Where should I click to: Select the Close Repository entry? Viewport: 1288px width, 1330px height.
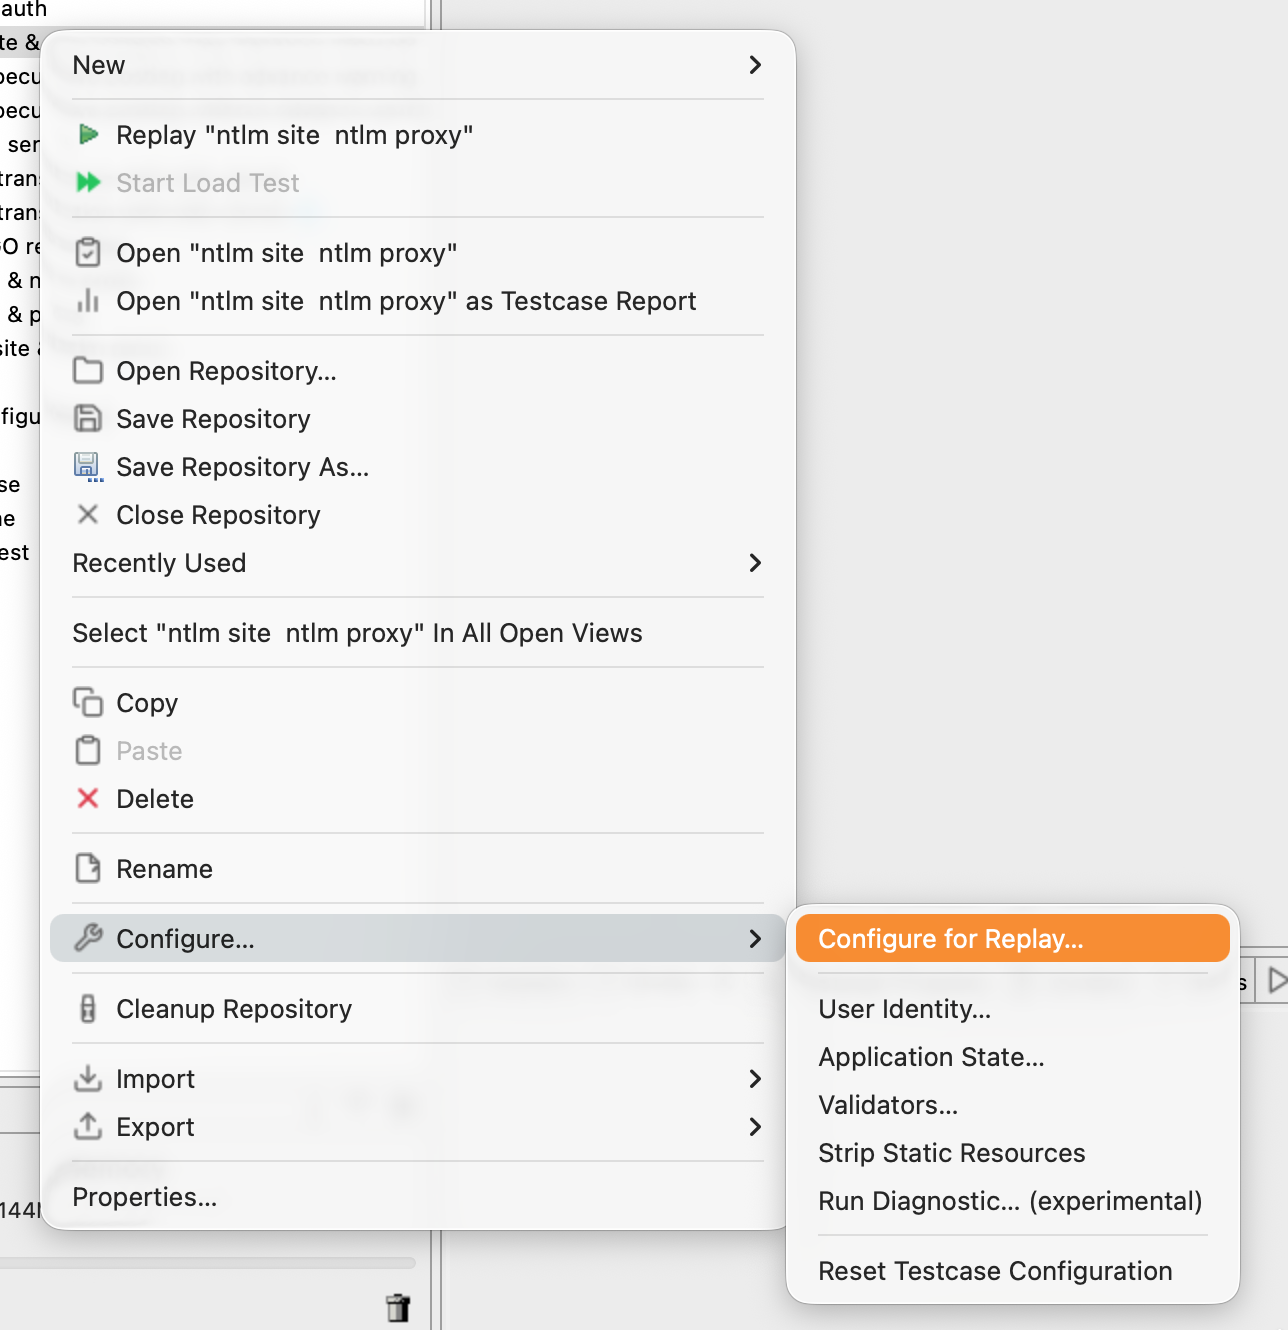pyautogui.click(x=417, y=515)
